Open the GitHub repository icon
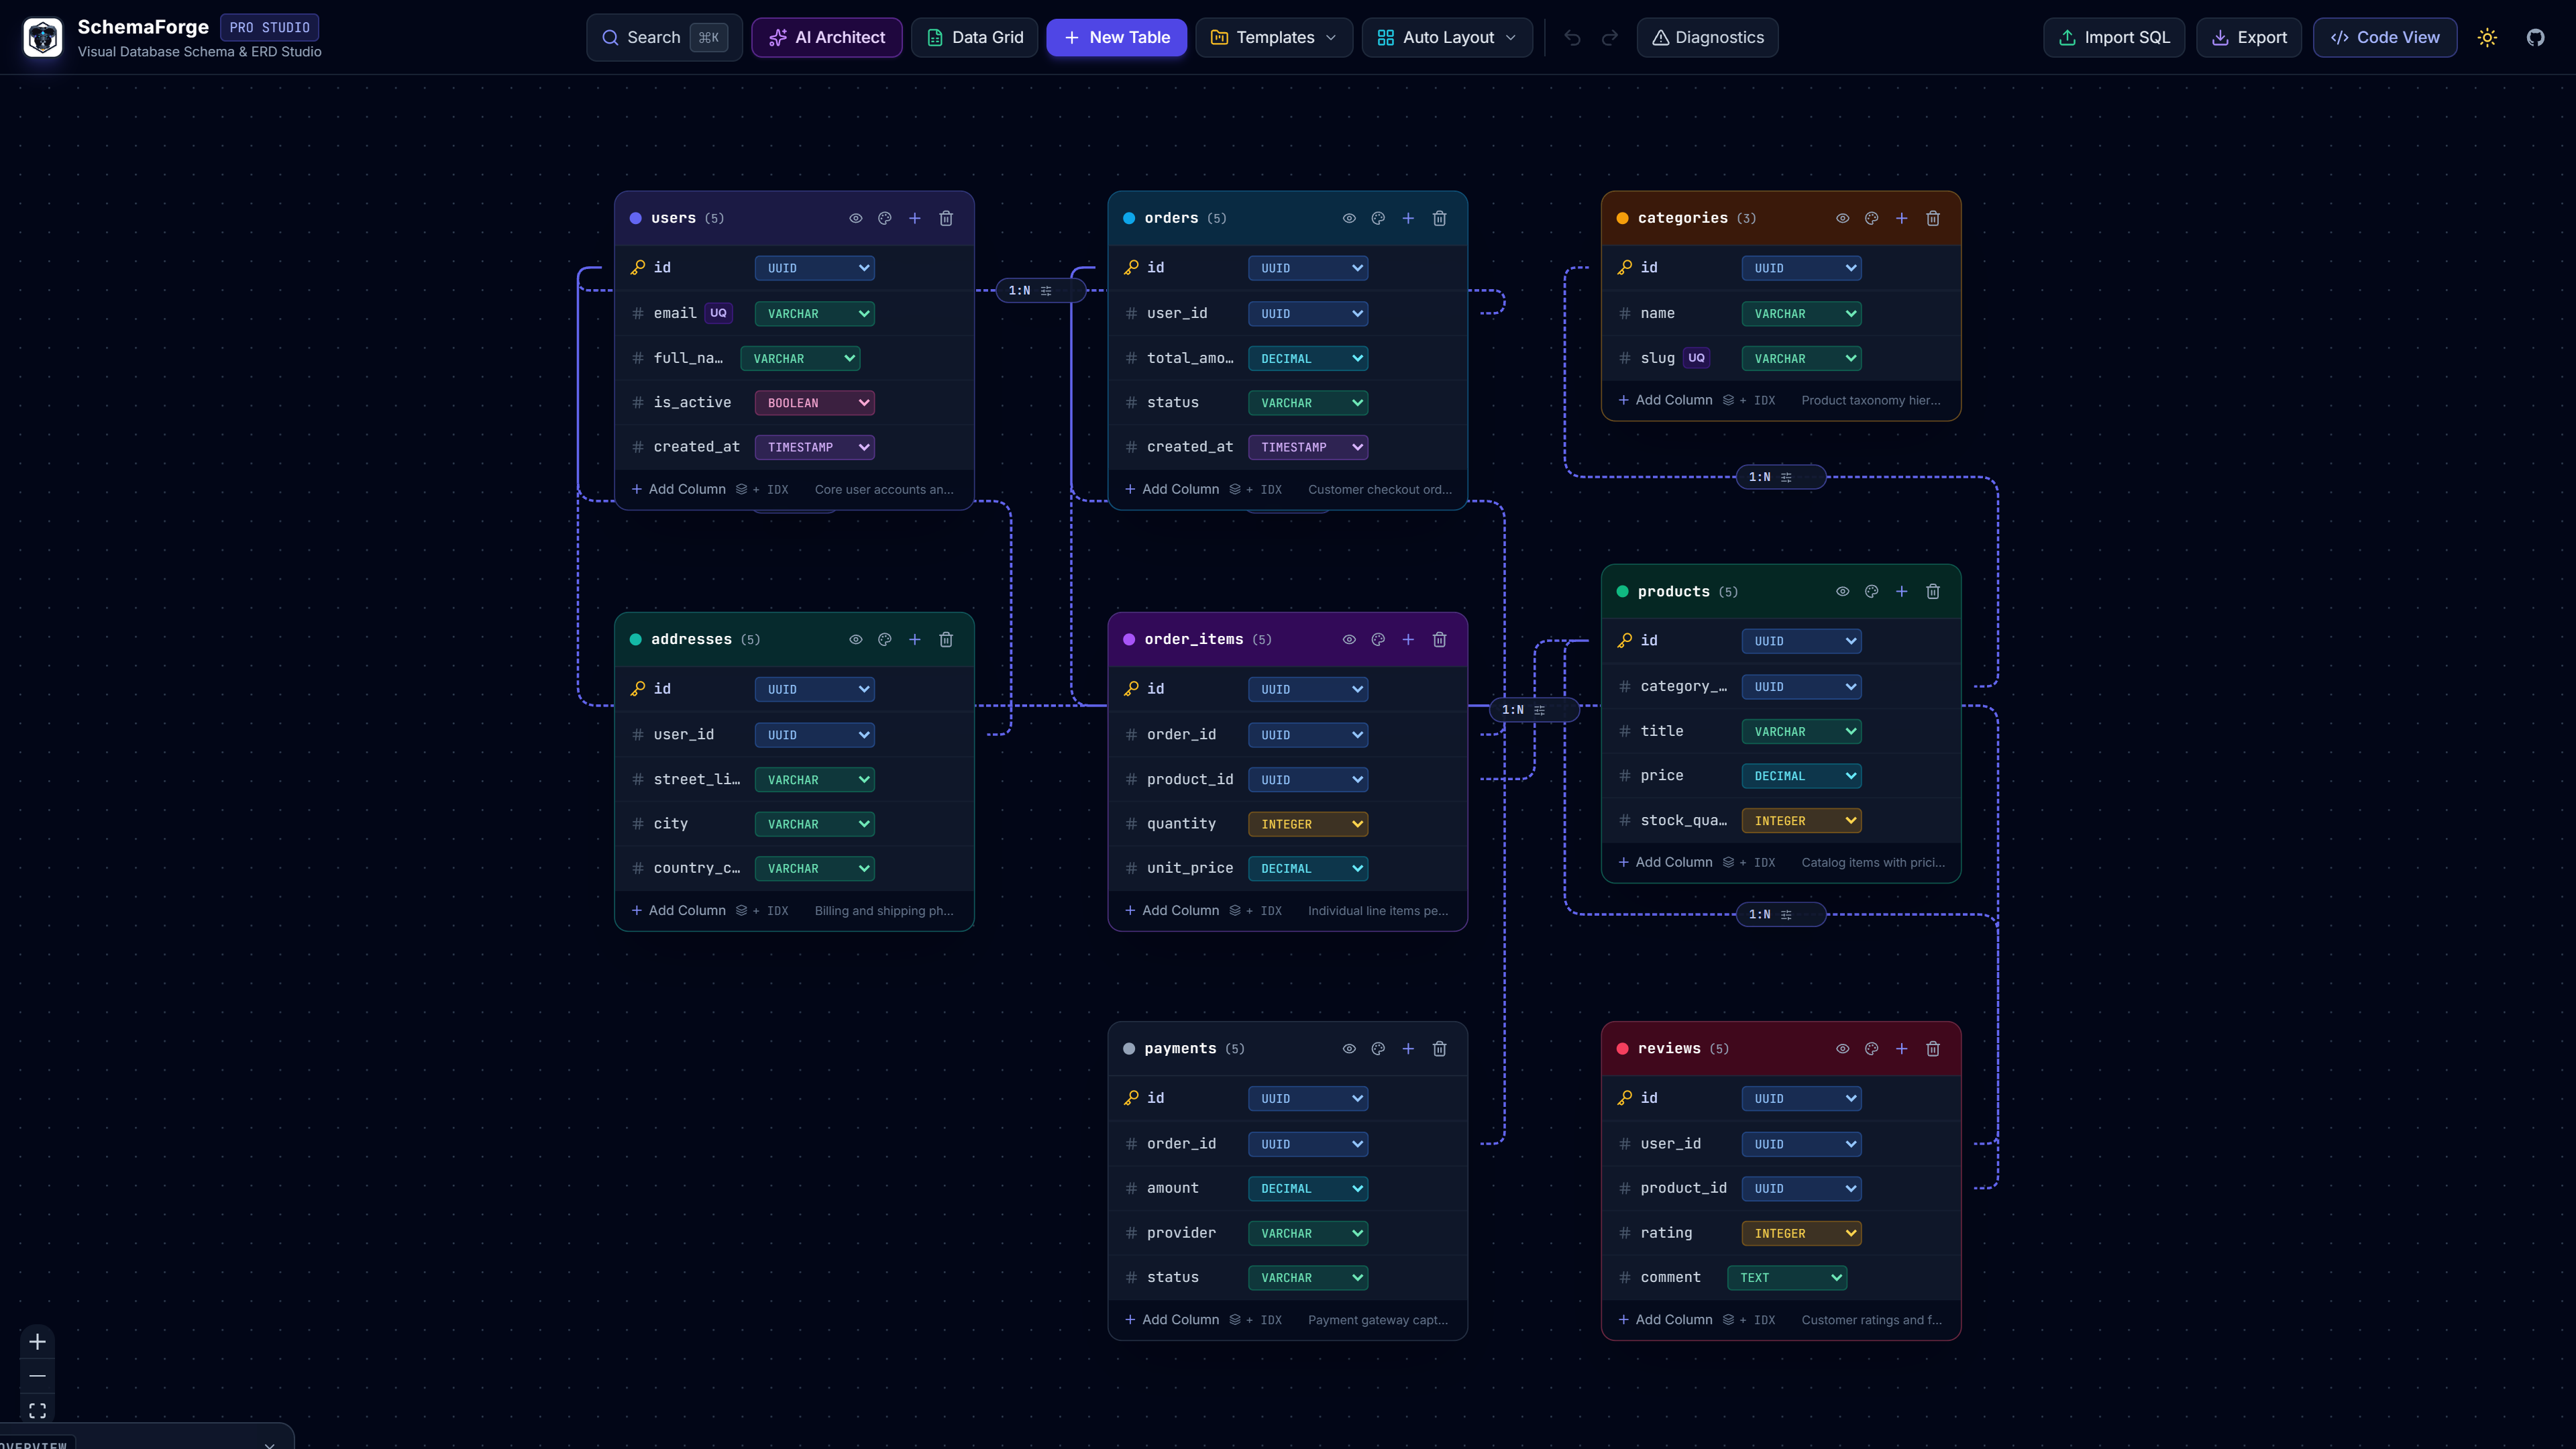Screen dimensions: 2576x1449 (2535, 38)
